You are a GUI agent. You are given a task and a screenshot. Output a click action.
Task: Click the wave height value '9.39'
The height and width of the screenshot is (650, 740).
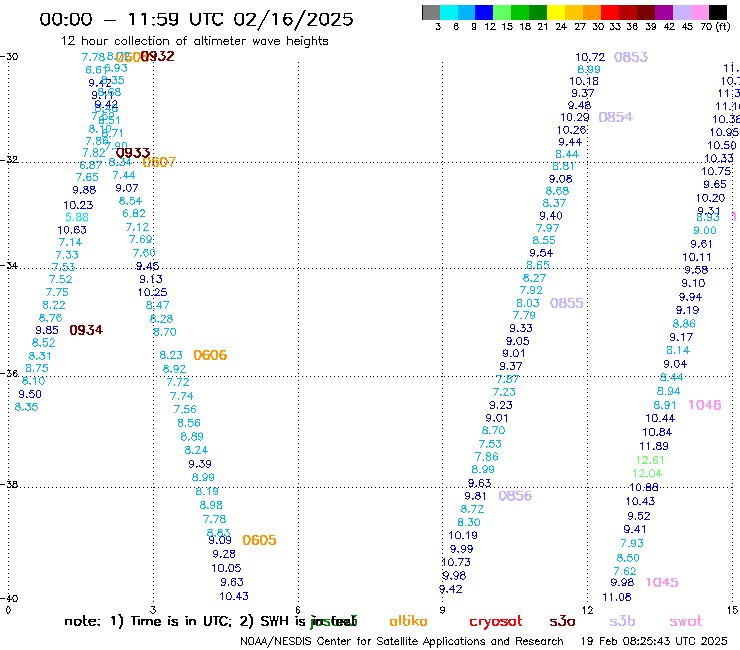(x=200, y=464)
